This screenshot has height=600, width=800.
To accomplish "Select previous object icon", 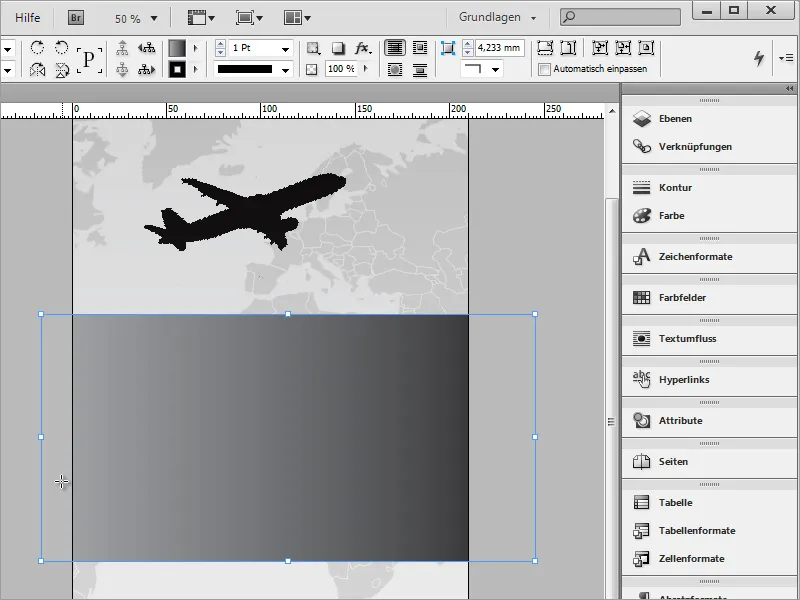I will 147,48.
